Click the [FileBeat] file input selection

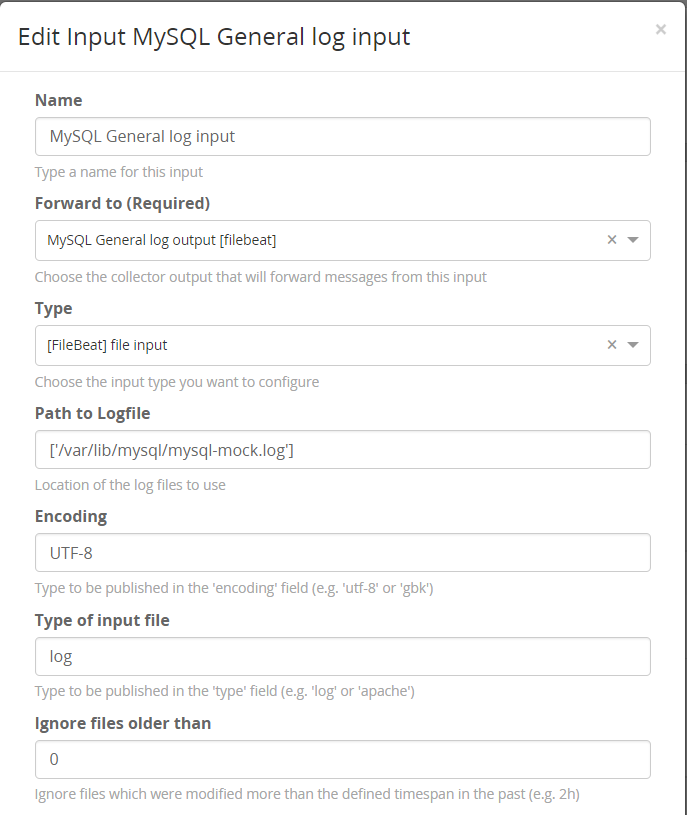[x=108, y=345]
